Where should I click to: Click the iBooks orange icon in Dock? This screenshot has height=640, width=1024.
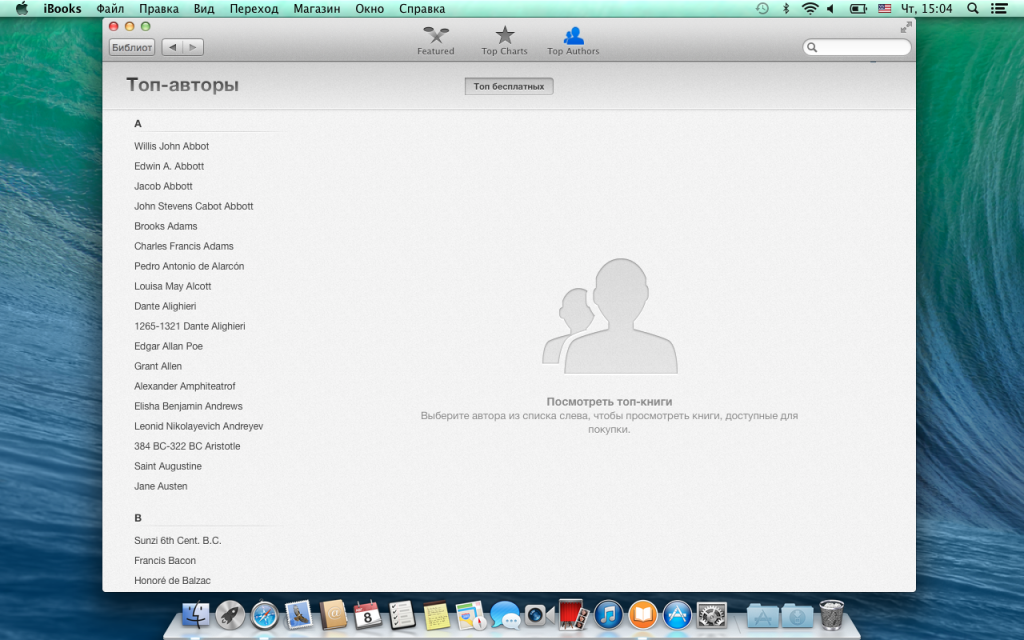(643, 615)
